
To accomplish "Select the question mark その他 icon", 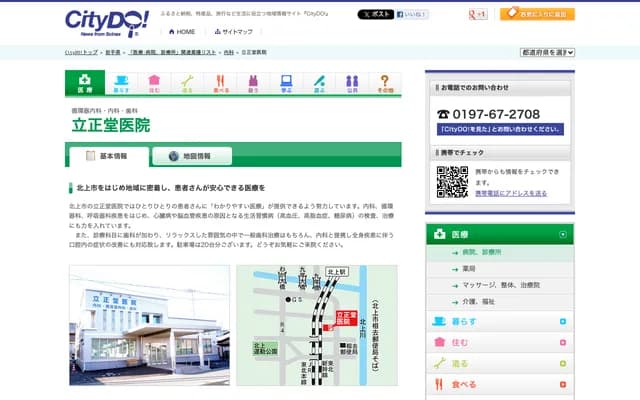I will click(x=385, y=83).
